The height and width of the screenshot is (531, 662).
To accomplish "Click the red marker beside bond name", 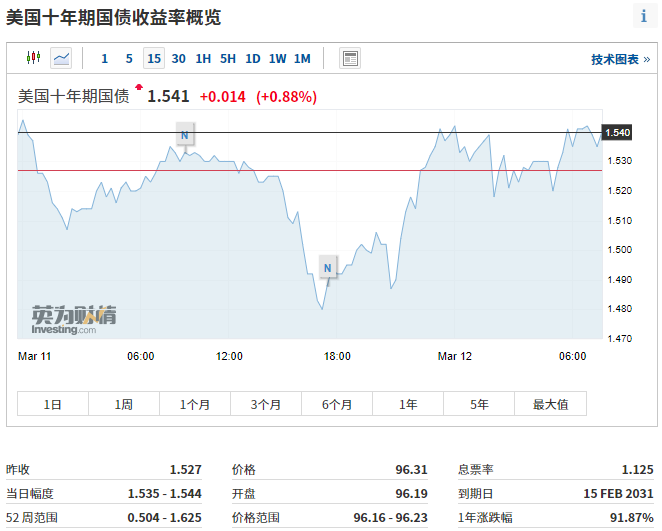I will point(138,88).
